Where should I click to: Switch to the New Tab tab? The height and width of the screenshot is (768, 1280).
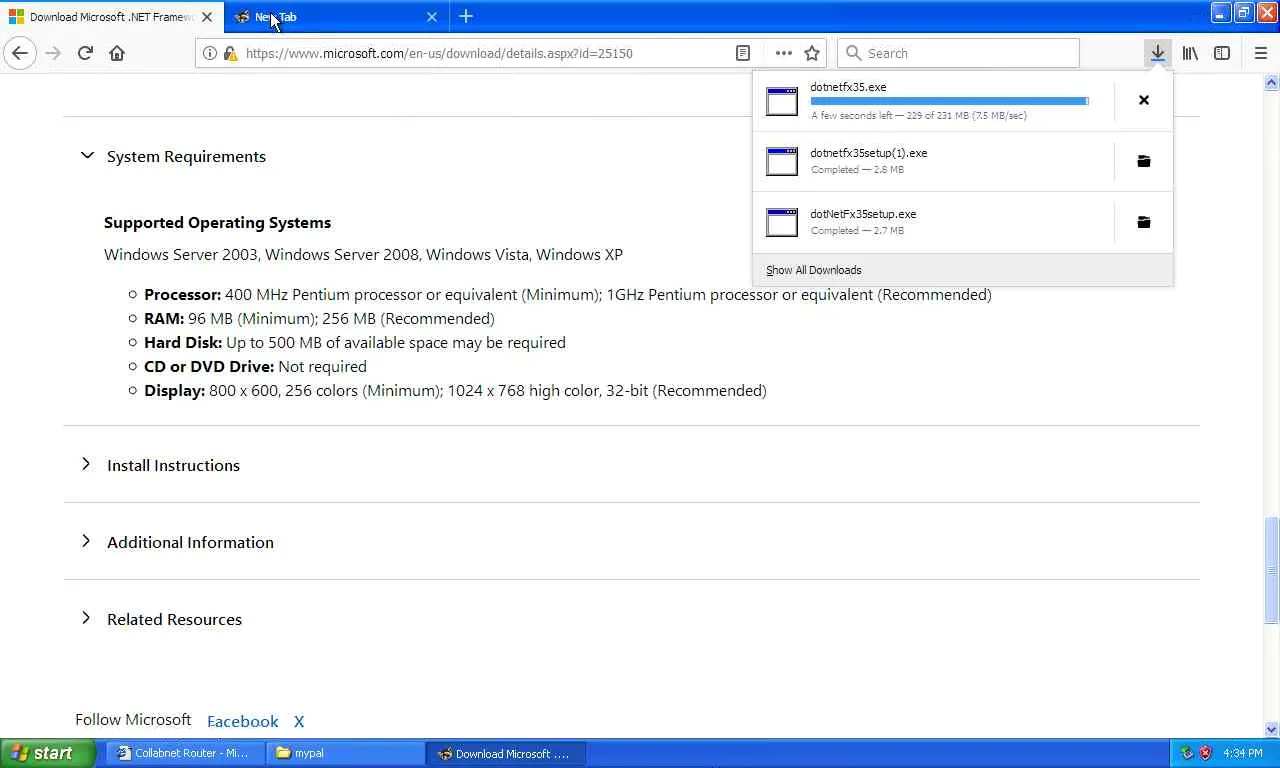(336, 17)
